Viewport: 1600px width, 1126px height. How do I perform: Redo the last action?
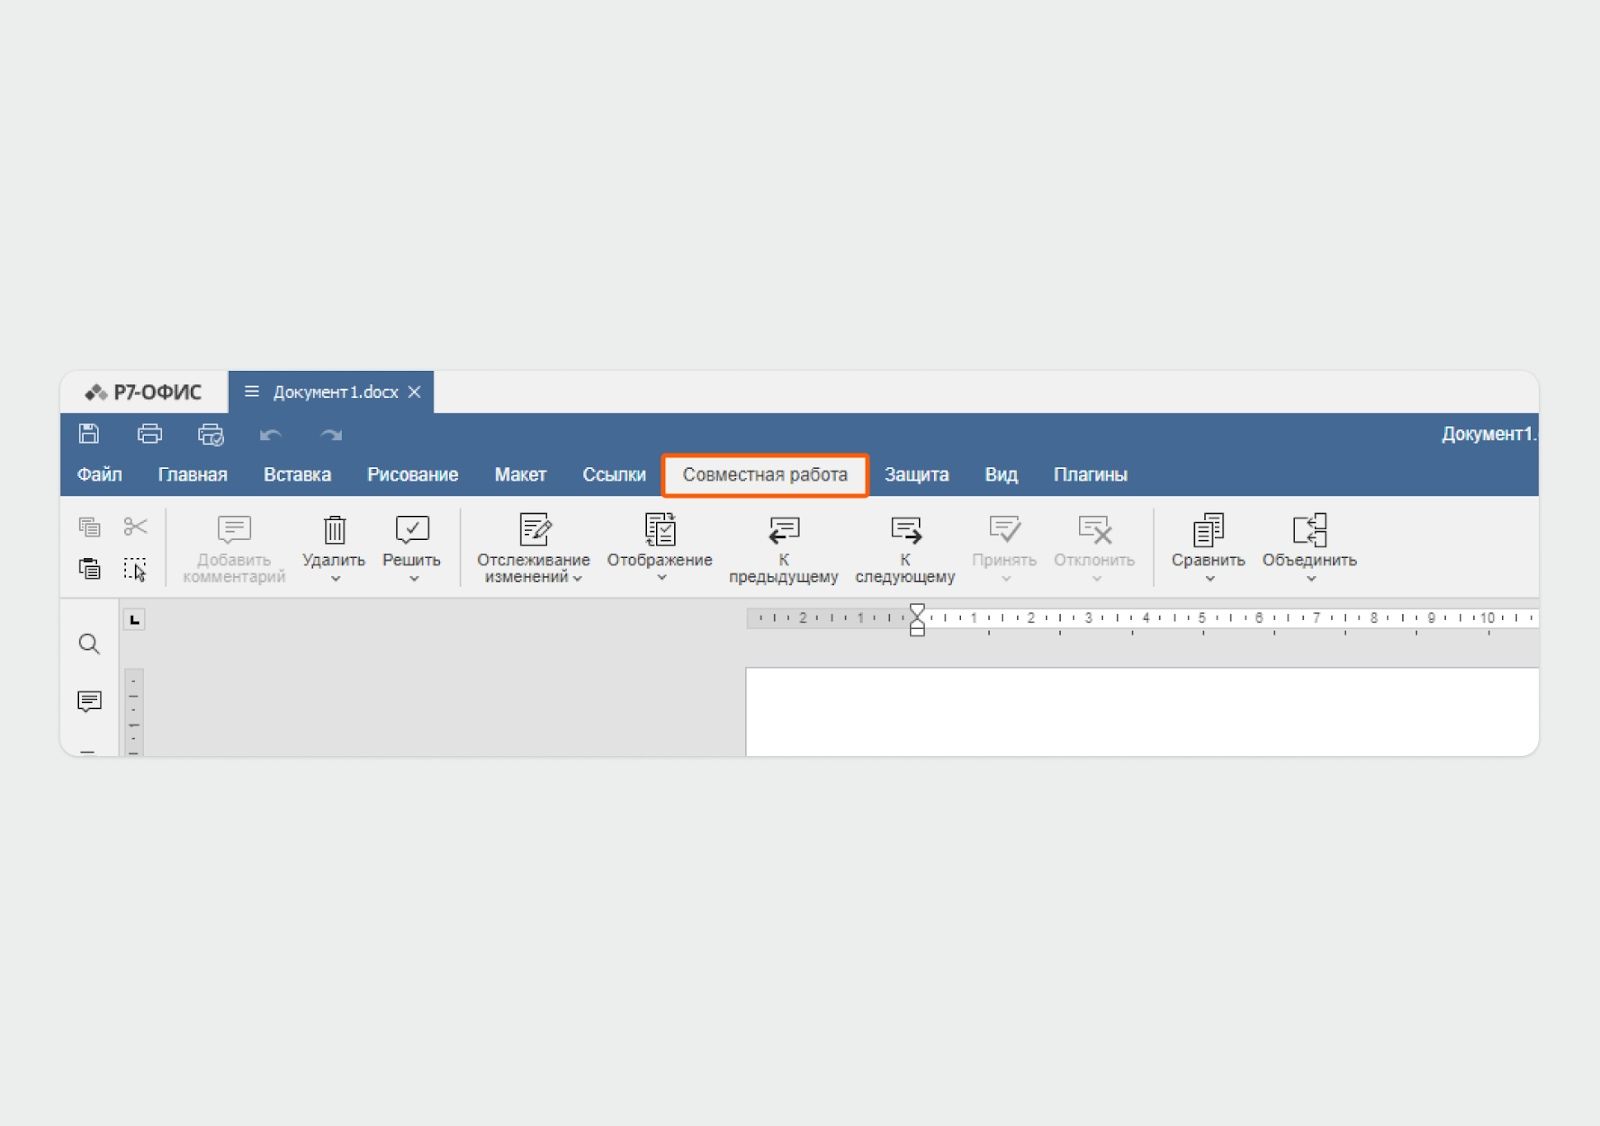point(331,435)
